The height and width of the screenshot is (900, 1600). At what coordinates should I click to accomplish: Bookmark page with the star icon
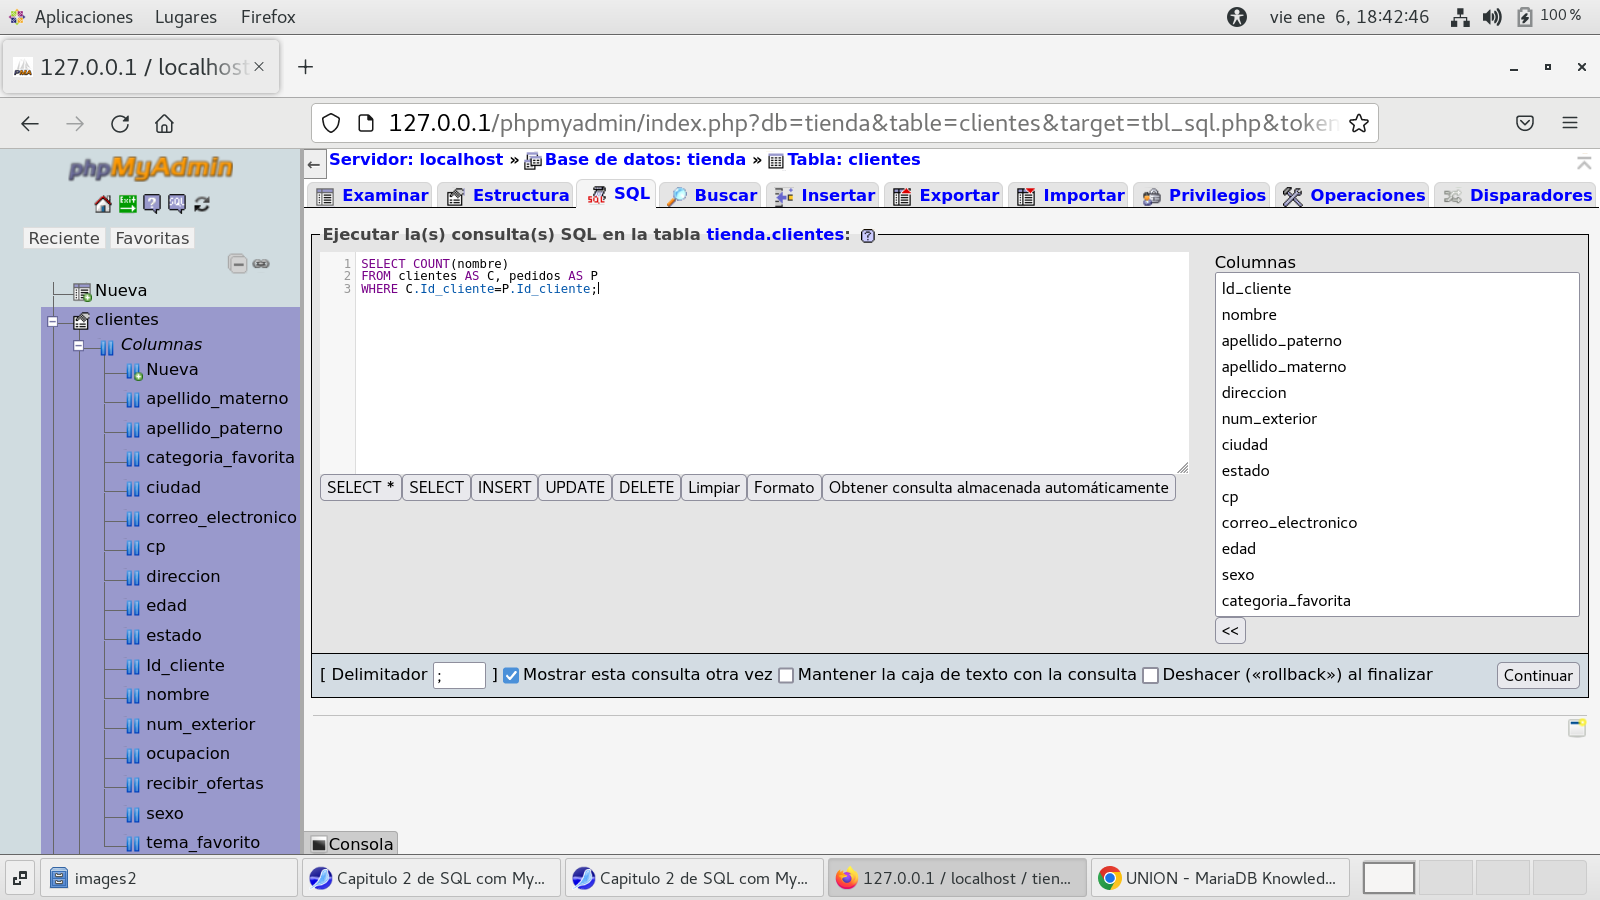click(1358, 123)
